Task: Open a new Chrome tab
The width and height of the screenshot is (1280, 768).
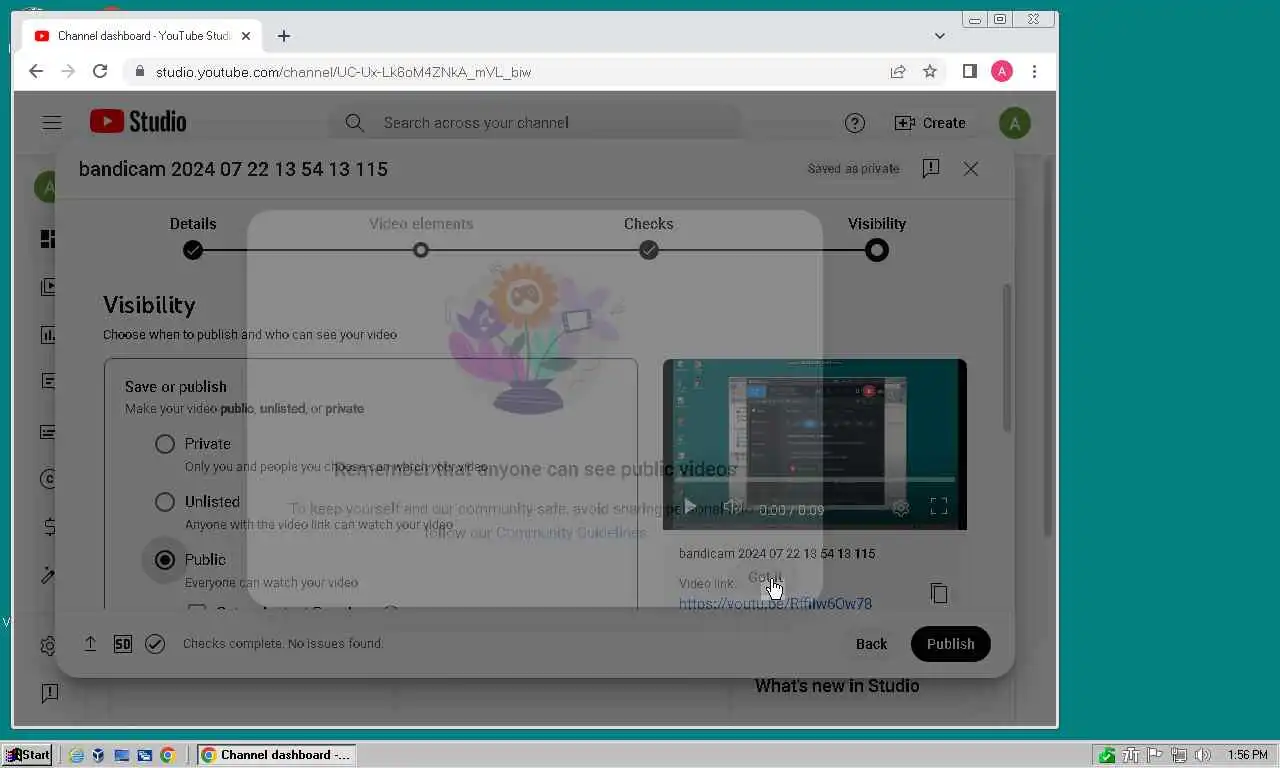Action: click(284, 36)
